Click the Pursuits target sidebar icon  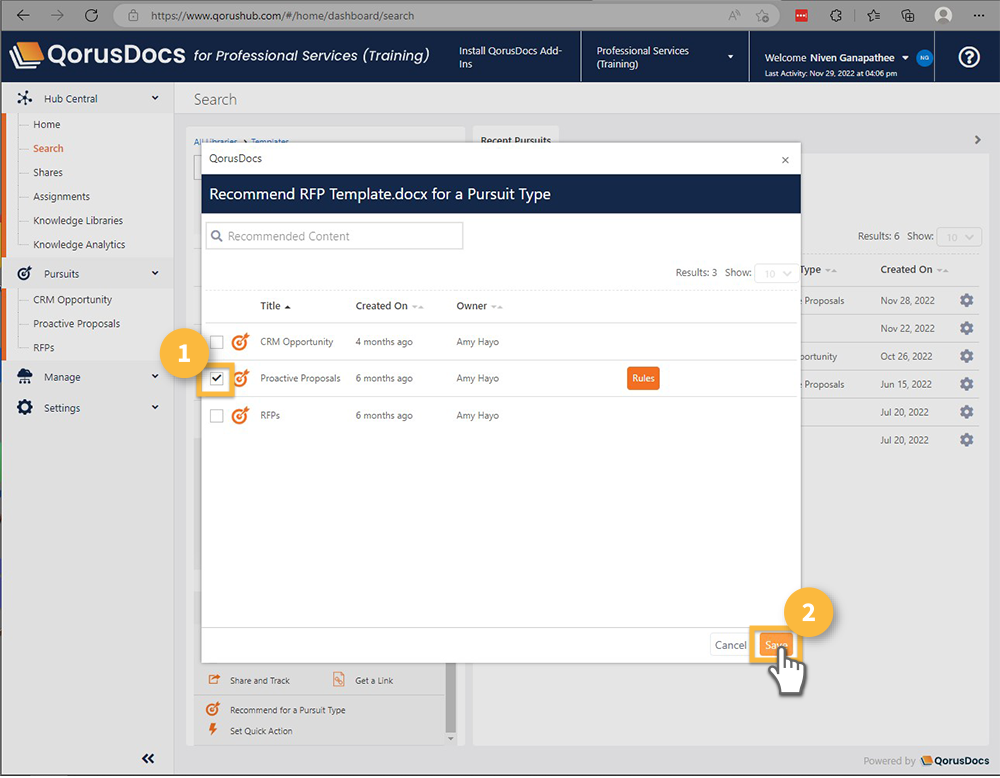(24, 274)
